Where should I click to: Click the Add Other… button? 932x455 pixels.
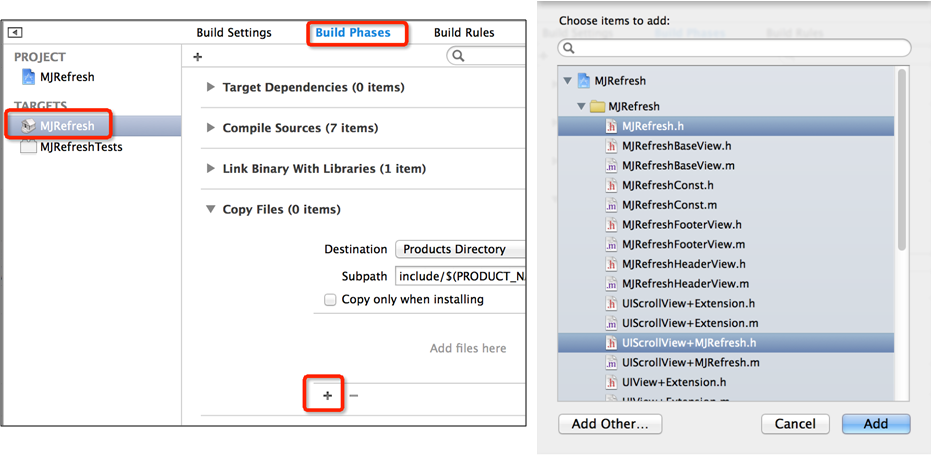click(x=610, y=424)
